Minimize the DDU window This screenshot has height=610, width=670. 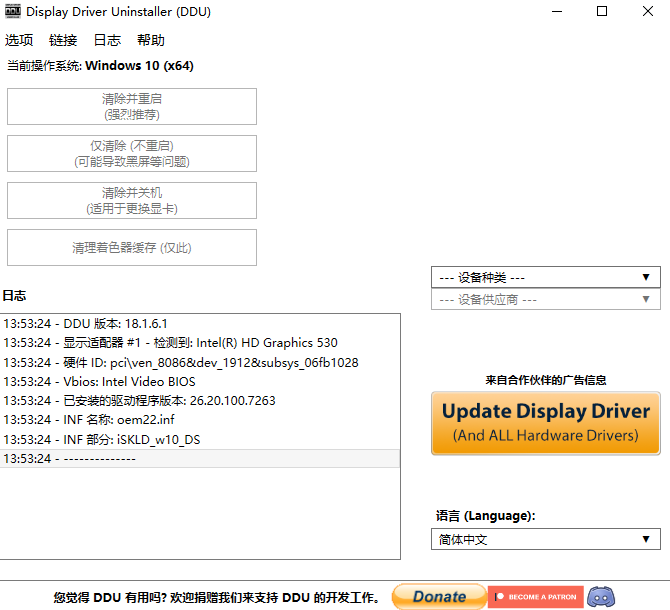click(557, 12)
